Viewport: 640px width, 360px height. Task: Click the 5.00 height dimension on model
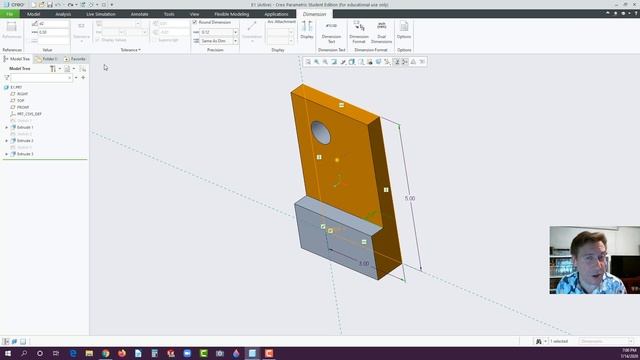point(409,198)
